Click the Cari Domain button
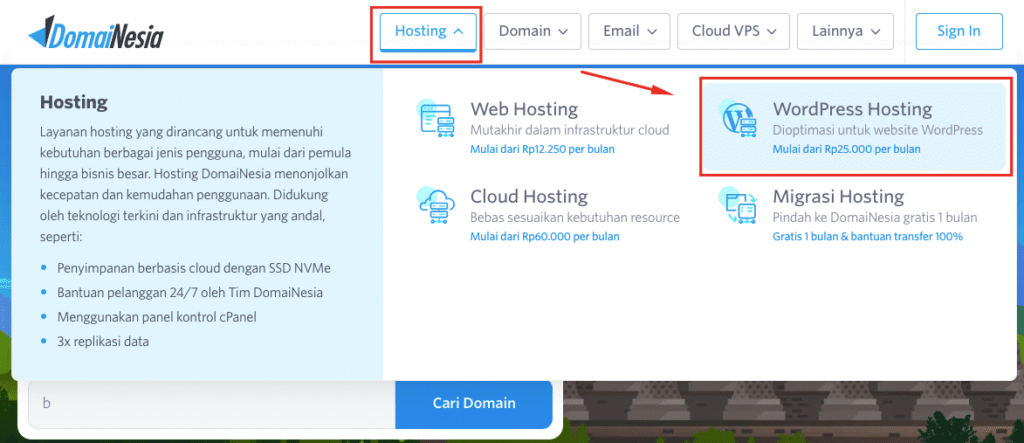This screenshot has height=443, width=1024. (x=474, y=403)
